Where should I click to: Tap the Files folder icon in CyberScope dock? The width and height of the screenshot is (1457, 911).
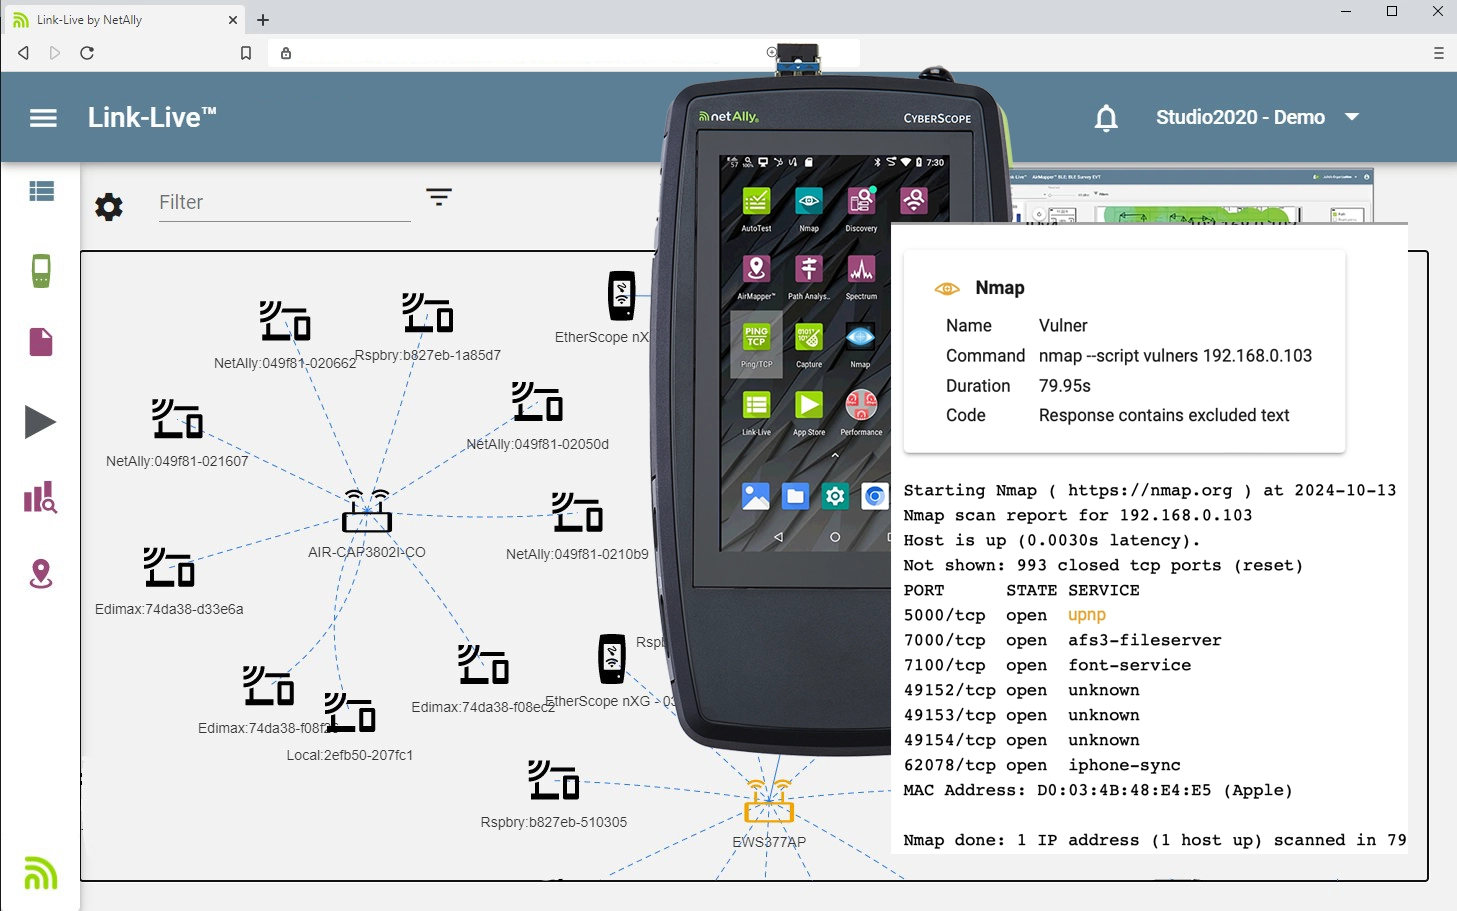click(x=795, y=496)
